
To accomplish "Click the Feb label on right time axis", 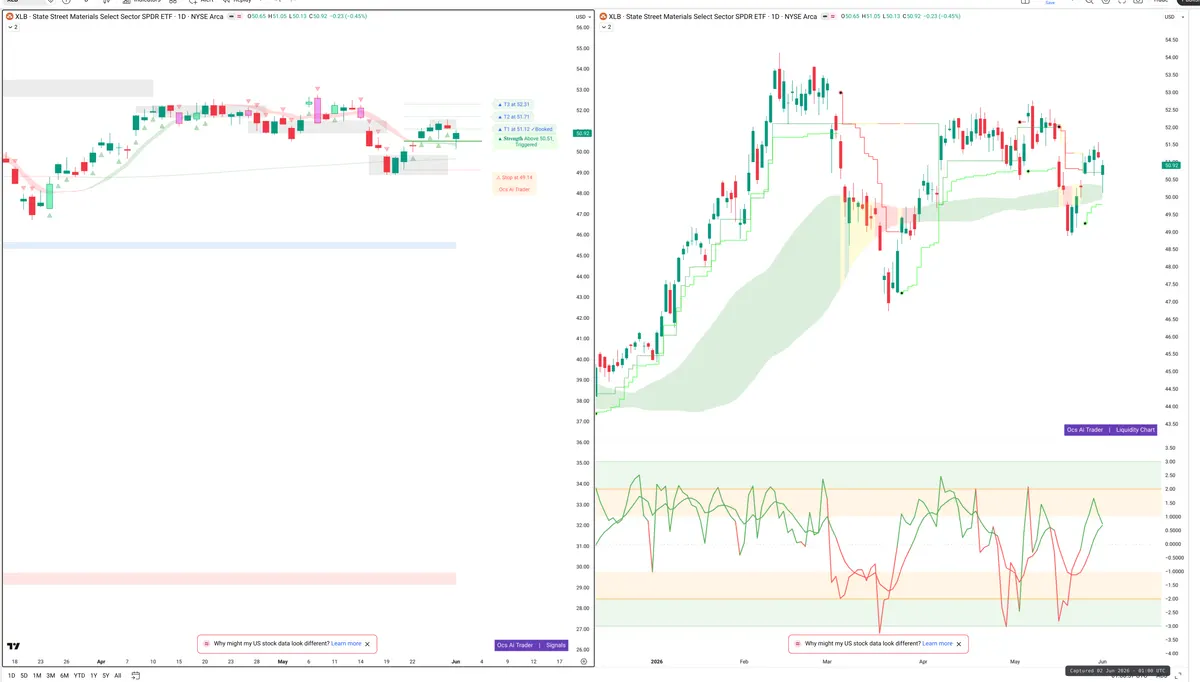I will [743, 661].
